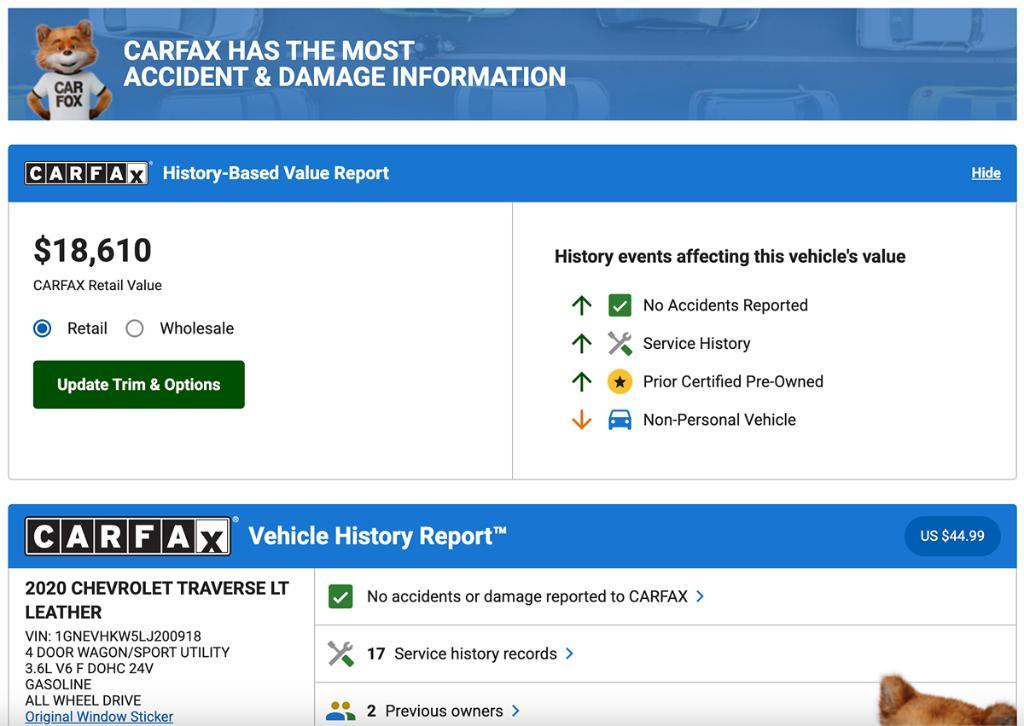Click the Car Fox mascot in the banner
The image size is (1024, 726).
(68, 70)
